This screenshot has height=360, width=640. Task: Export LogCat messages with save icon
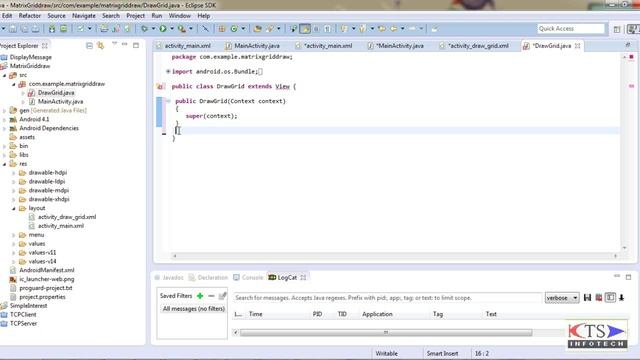587,298
